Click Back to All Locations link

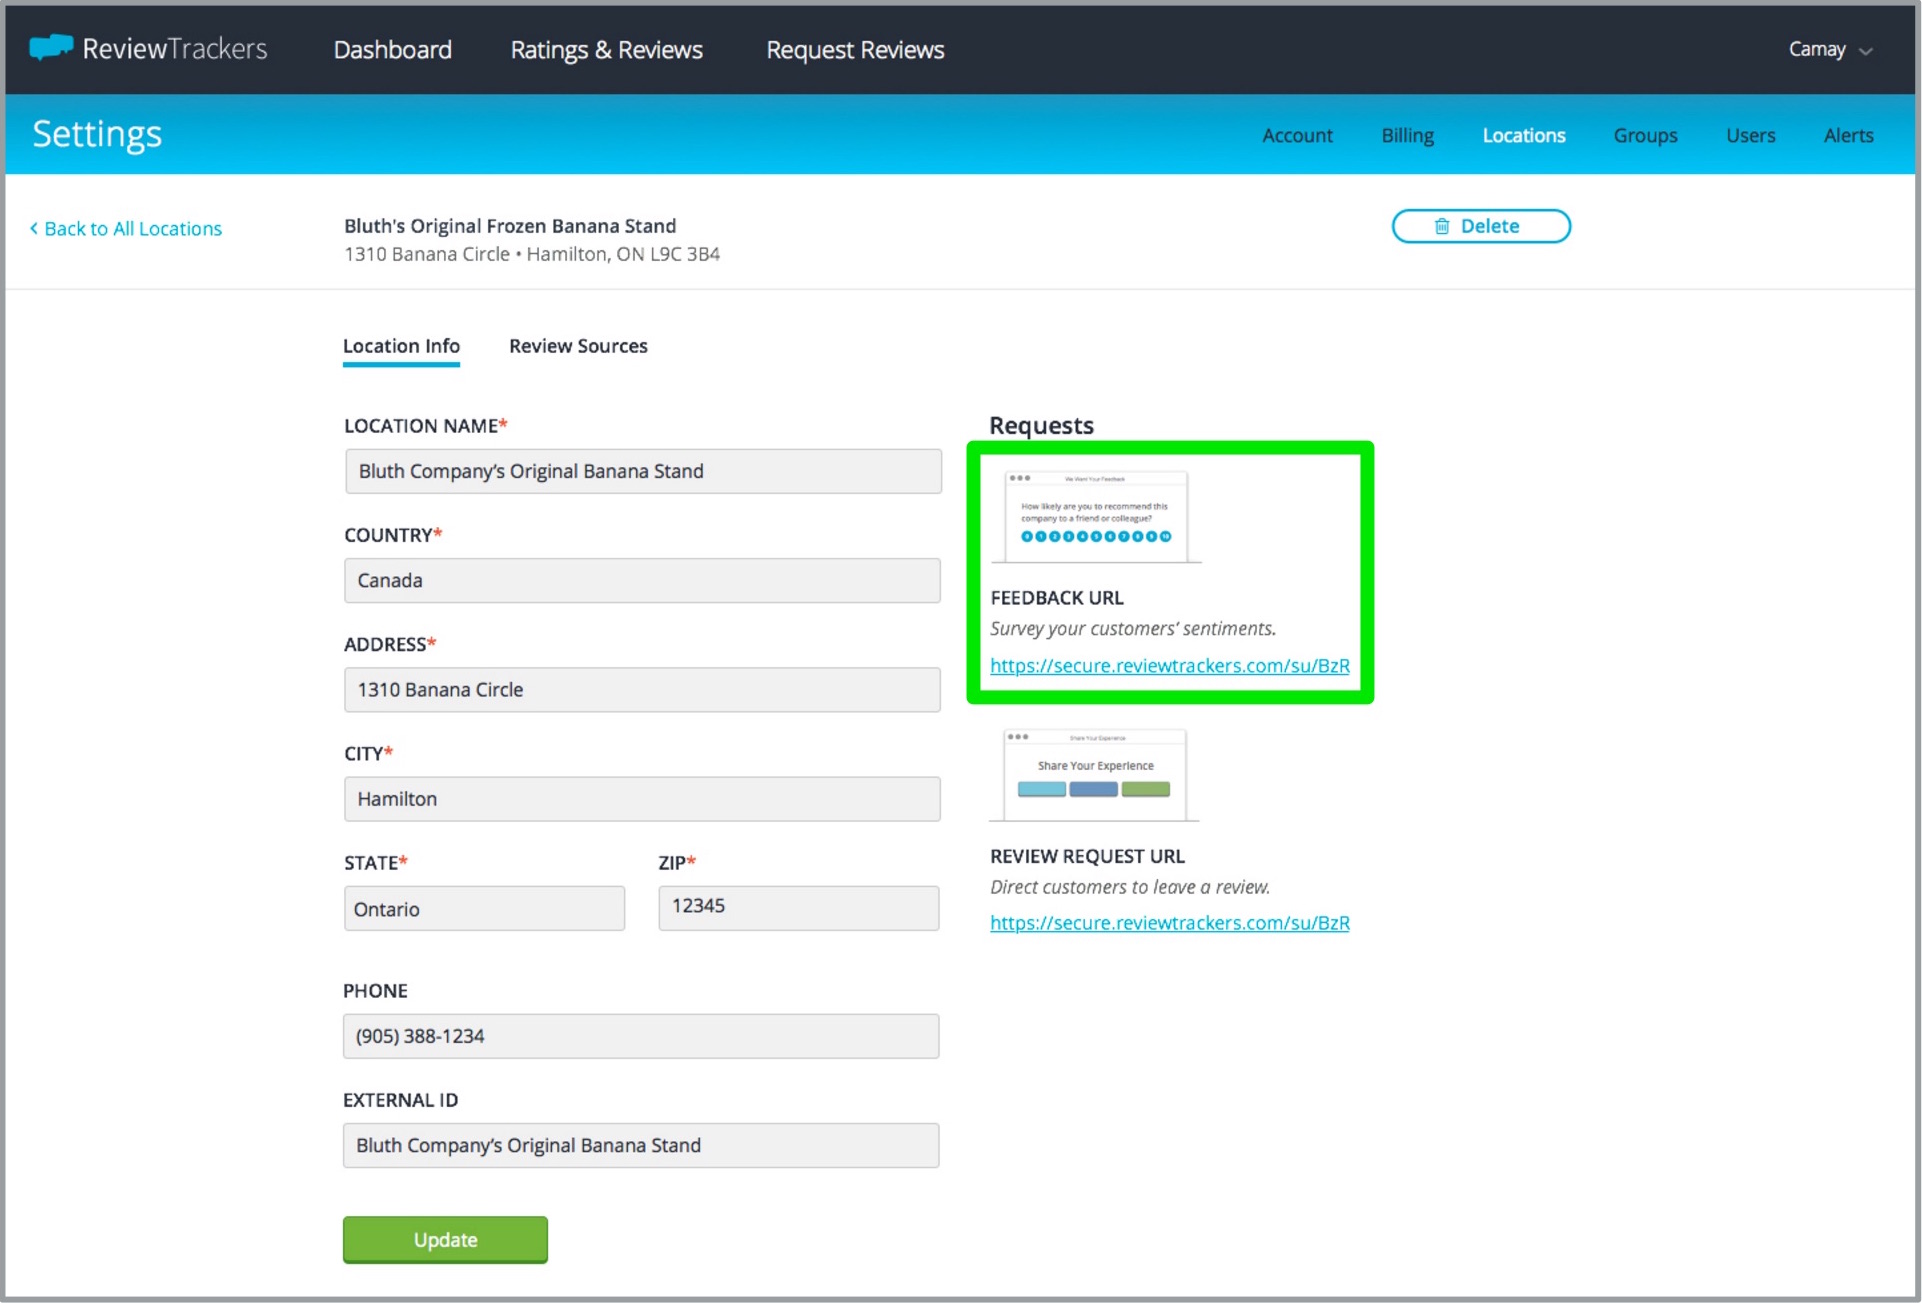pos(125,228)
